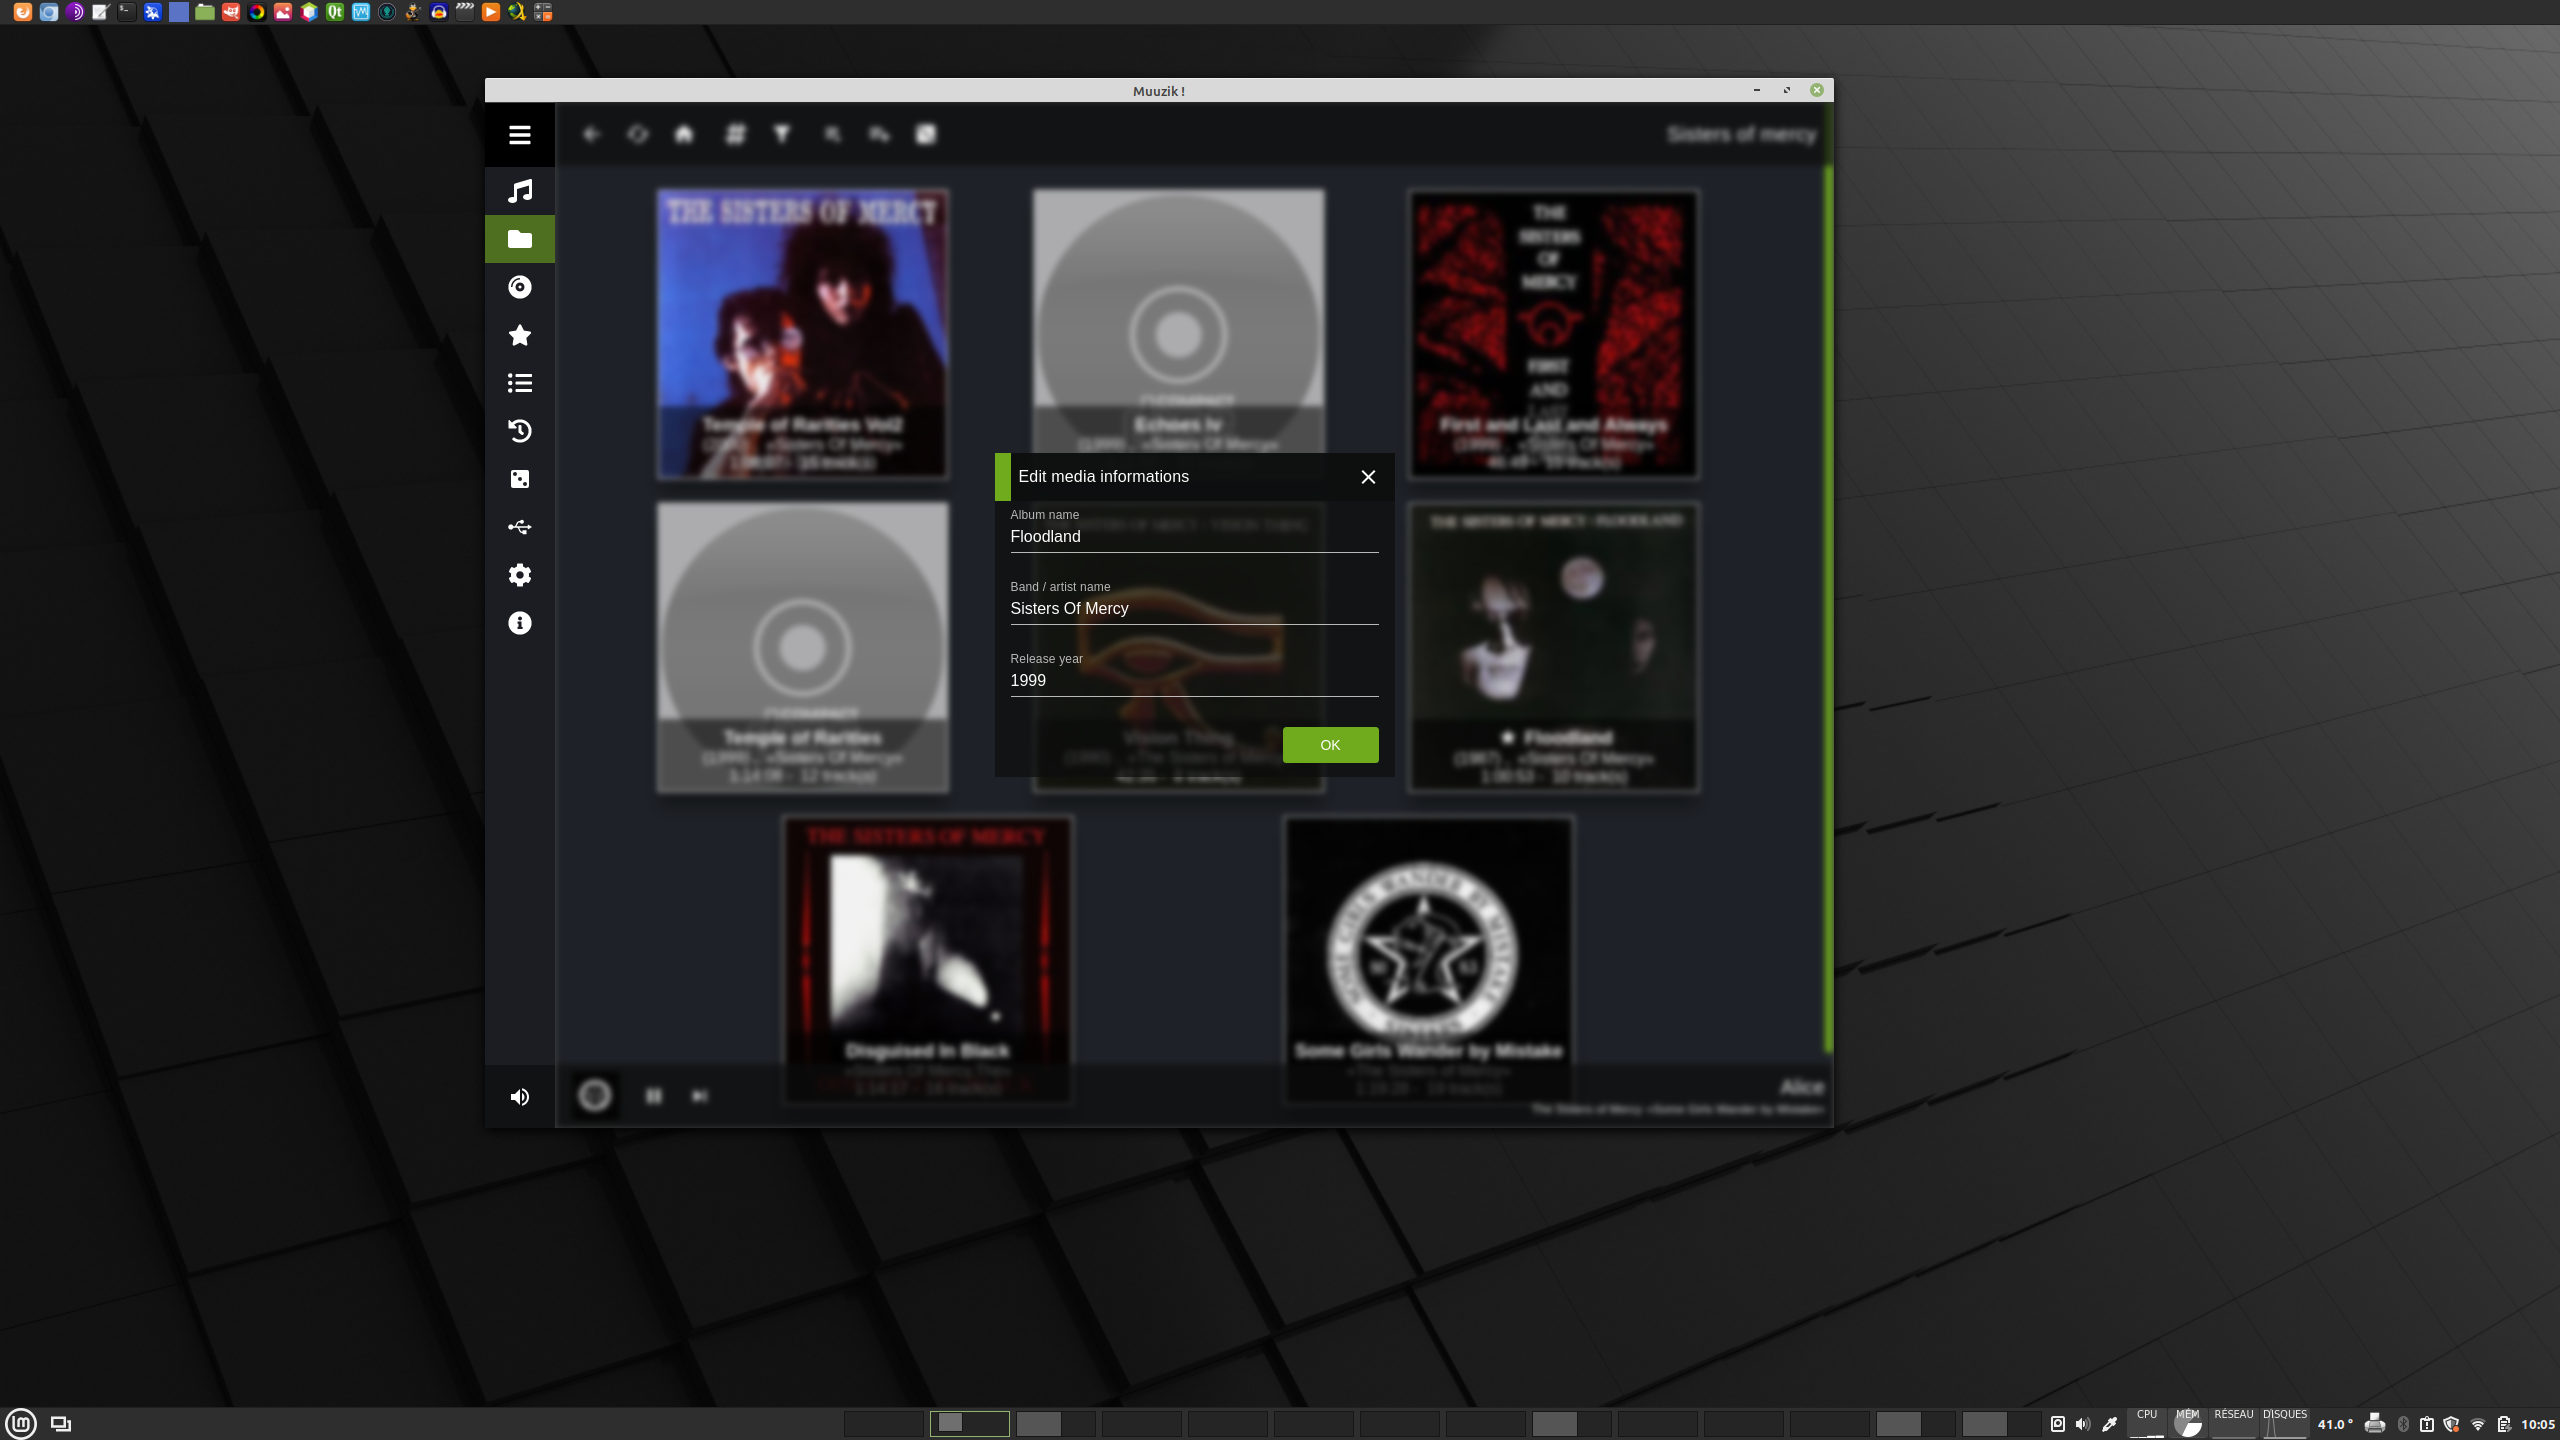Click the refresh icon in Muuzik toolbar

pyautogui.click(x=637, y=134)
